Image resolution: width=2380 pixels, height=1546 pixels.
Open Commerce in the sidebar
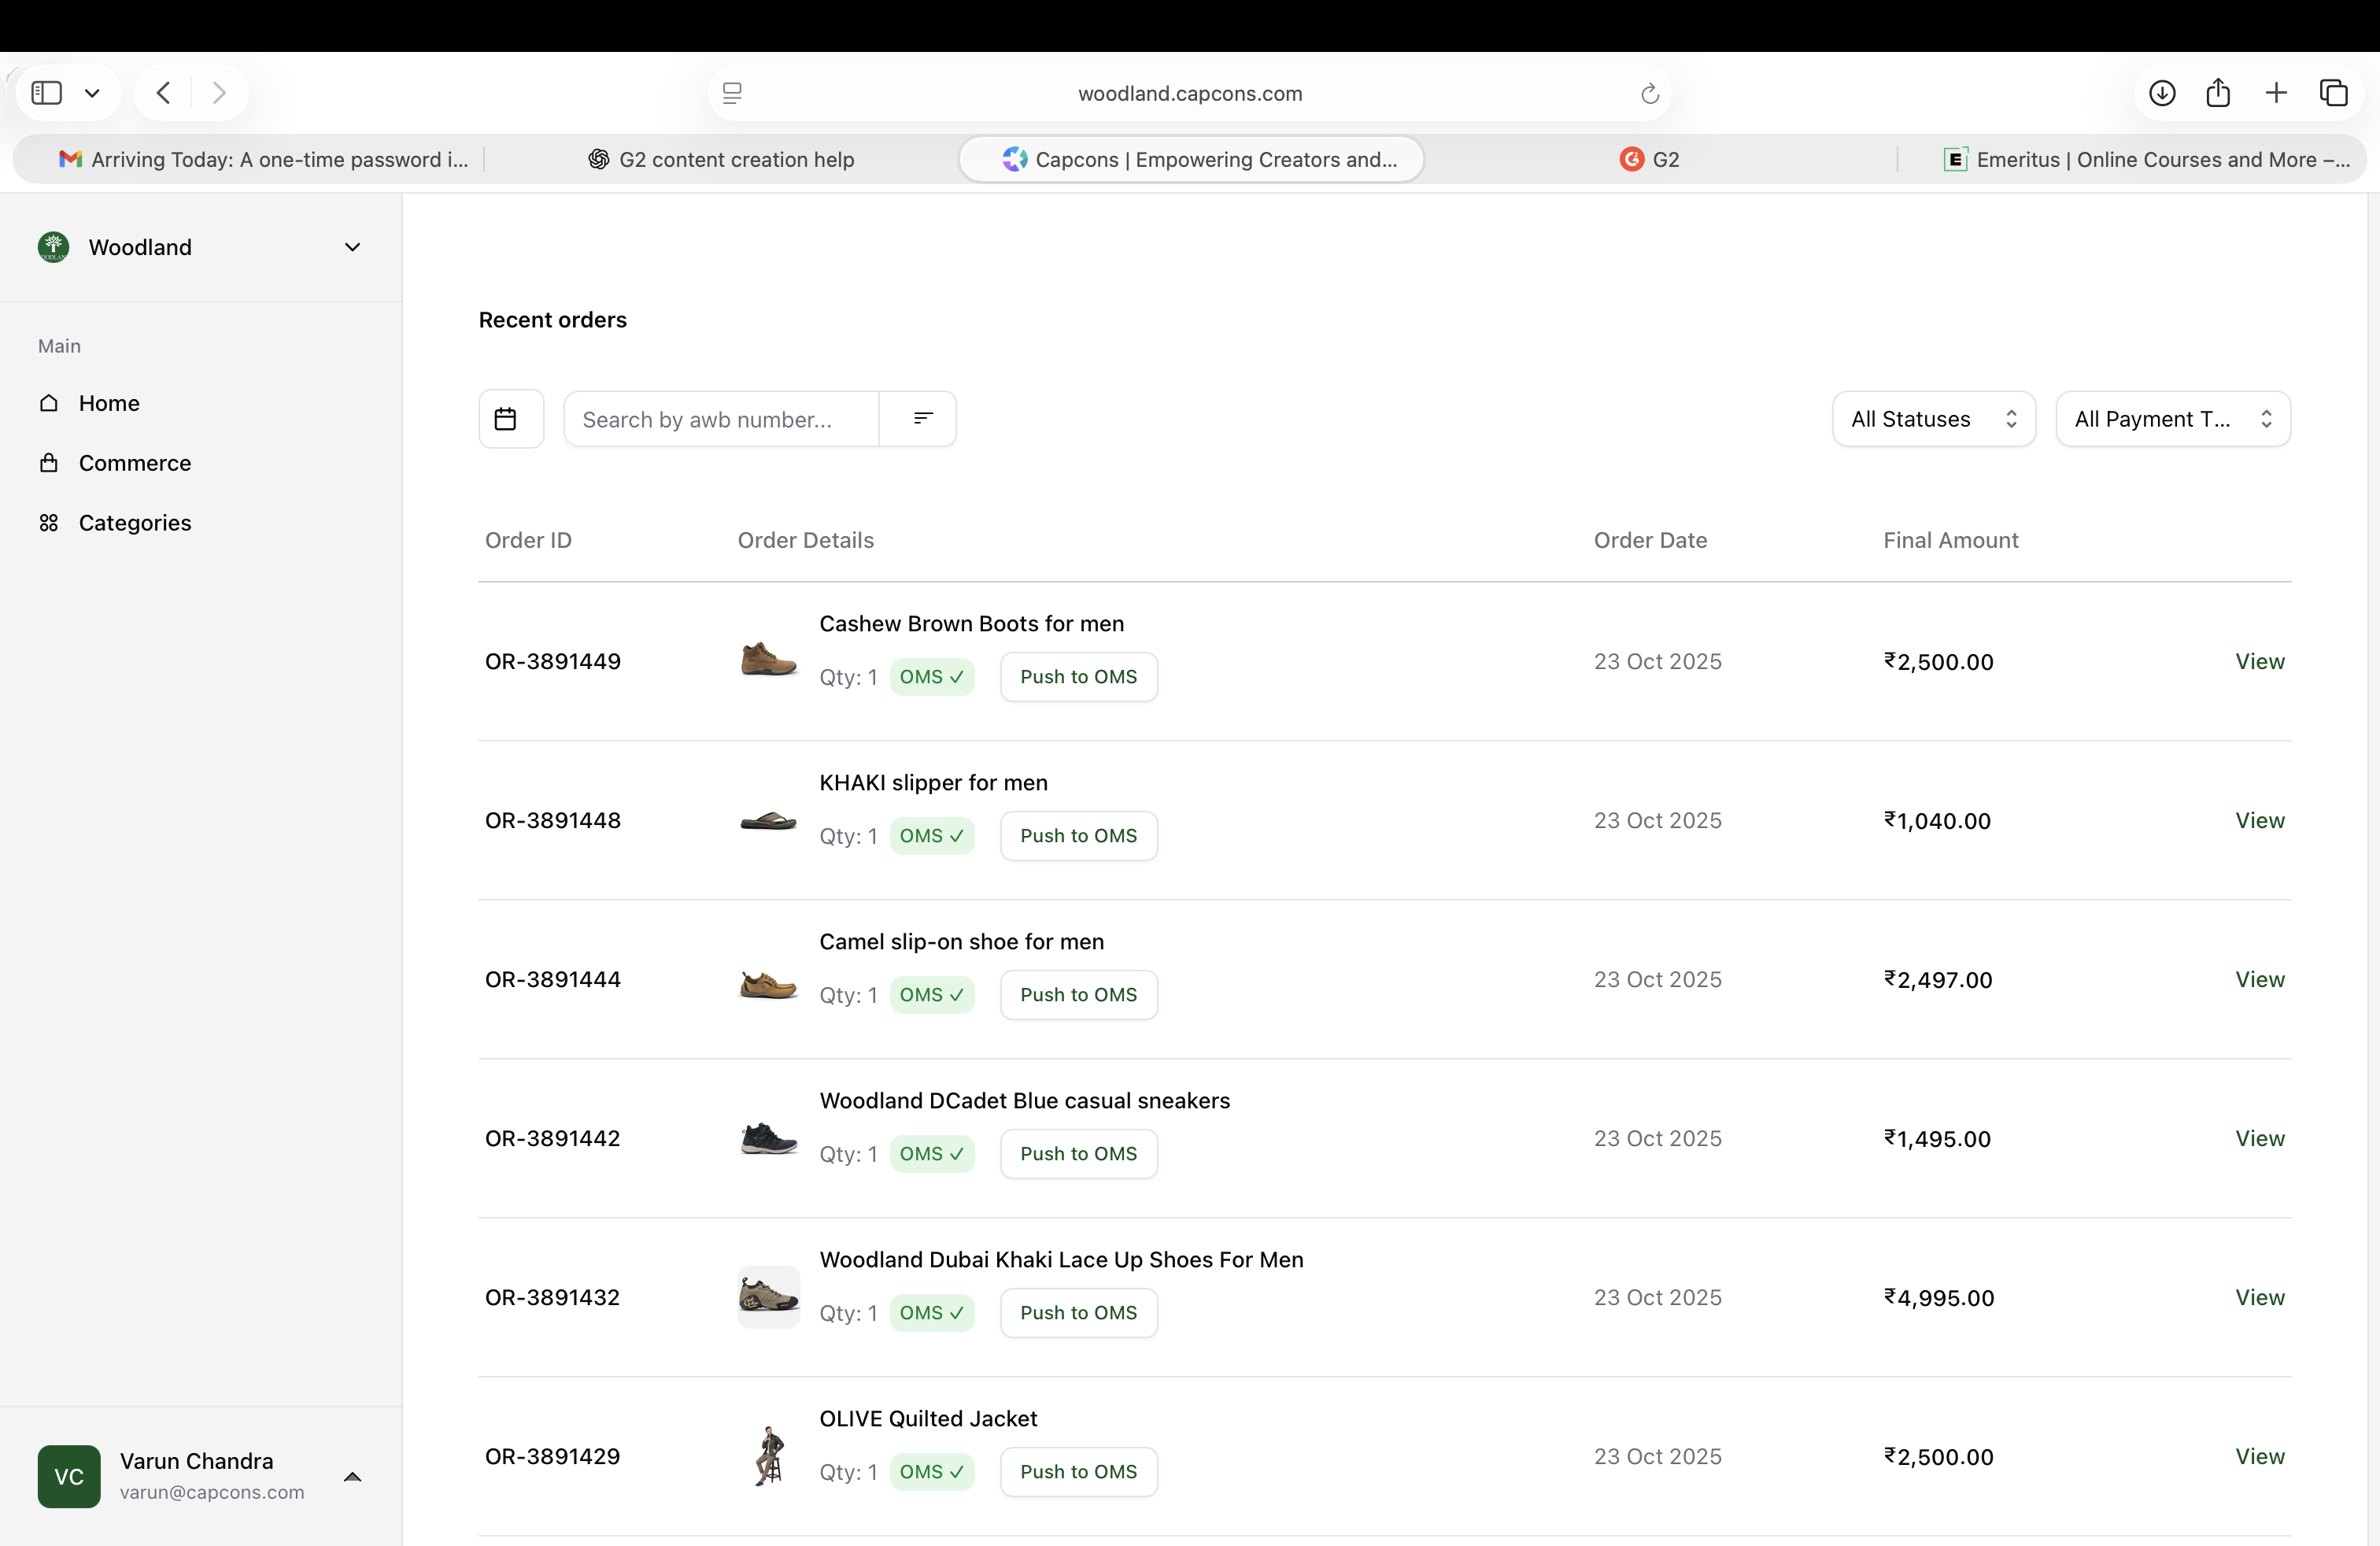134,463
